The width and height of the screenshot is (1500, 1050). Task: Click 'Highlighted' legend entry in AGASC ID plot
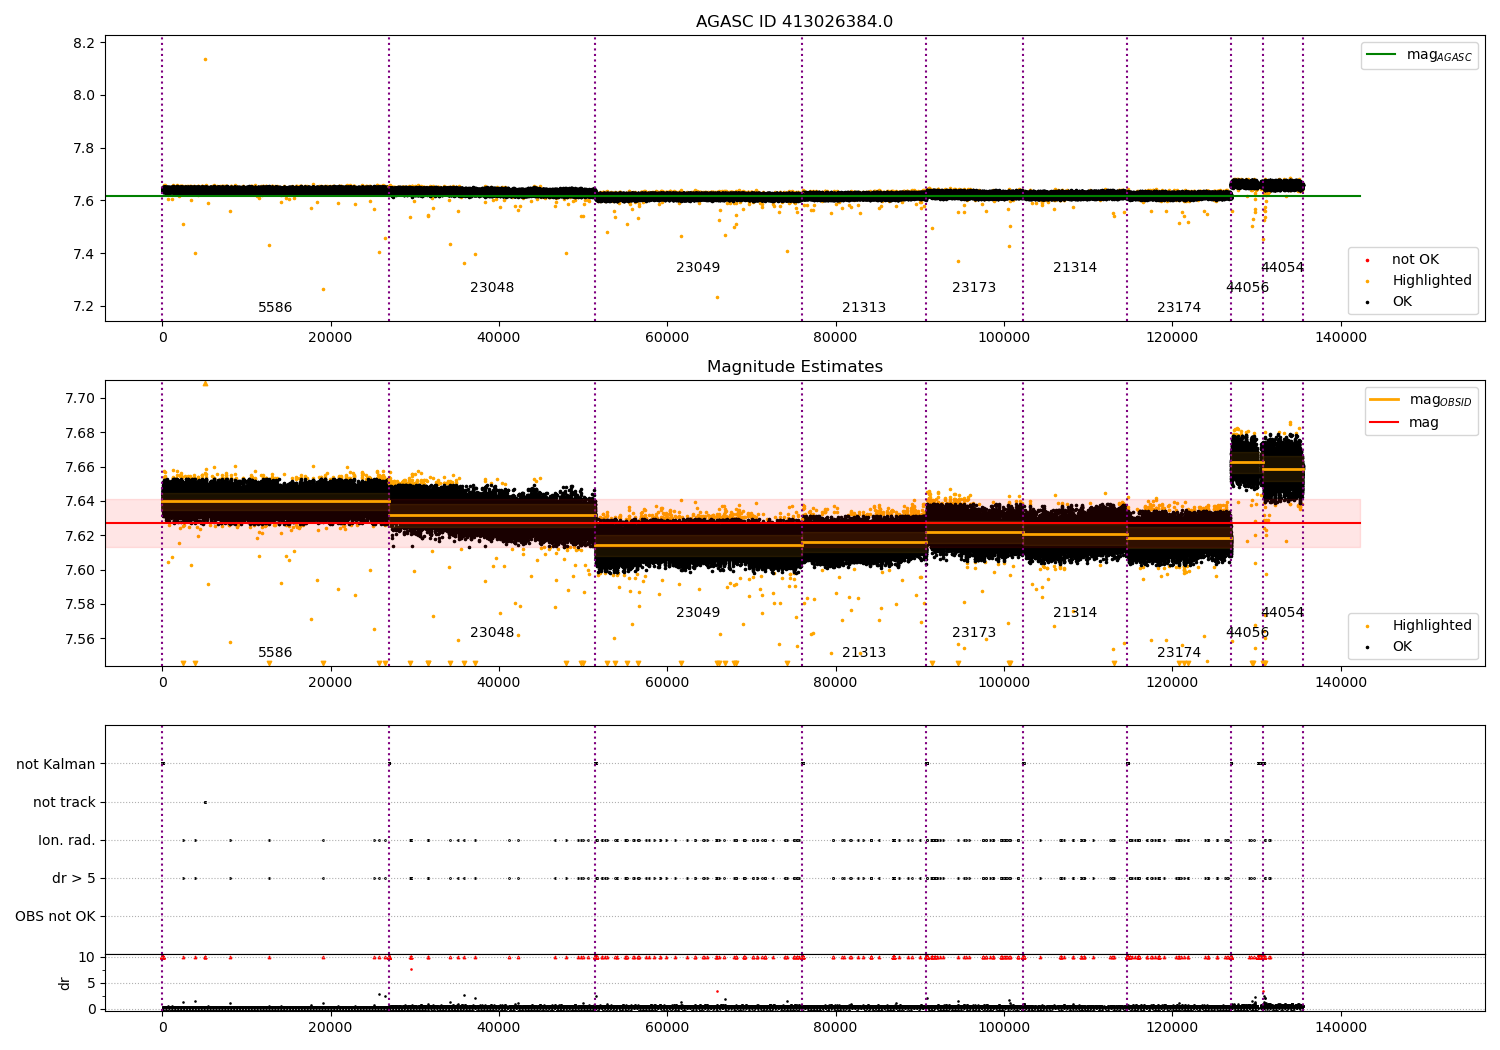pyautogui.click(x=1420, y=281)
